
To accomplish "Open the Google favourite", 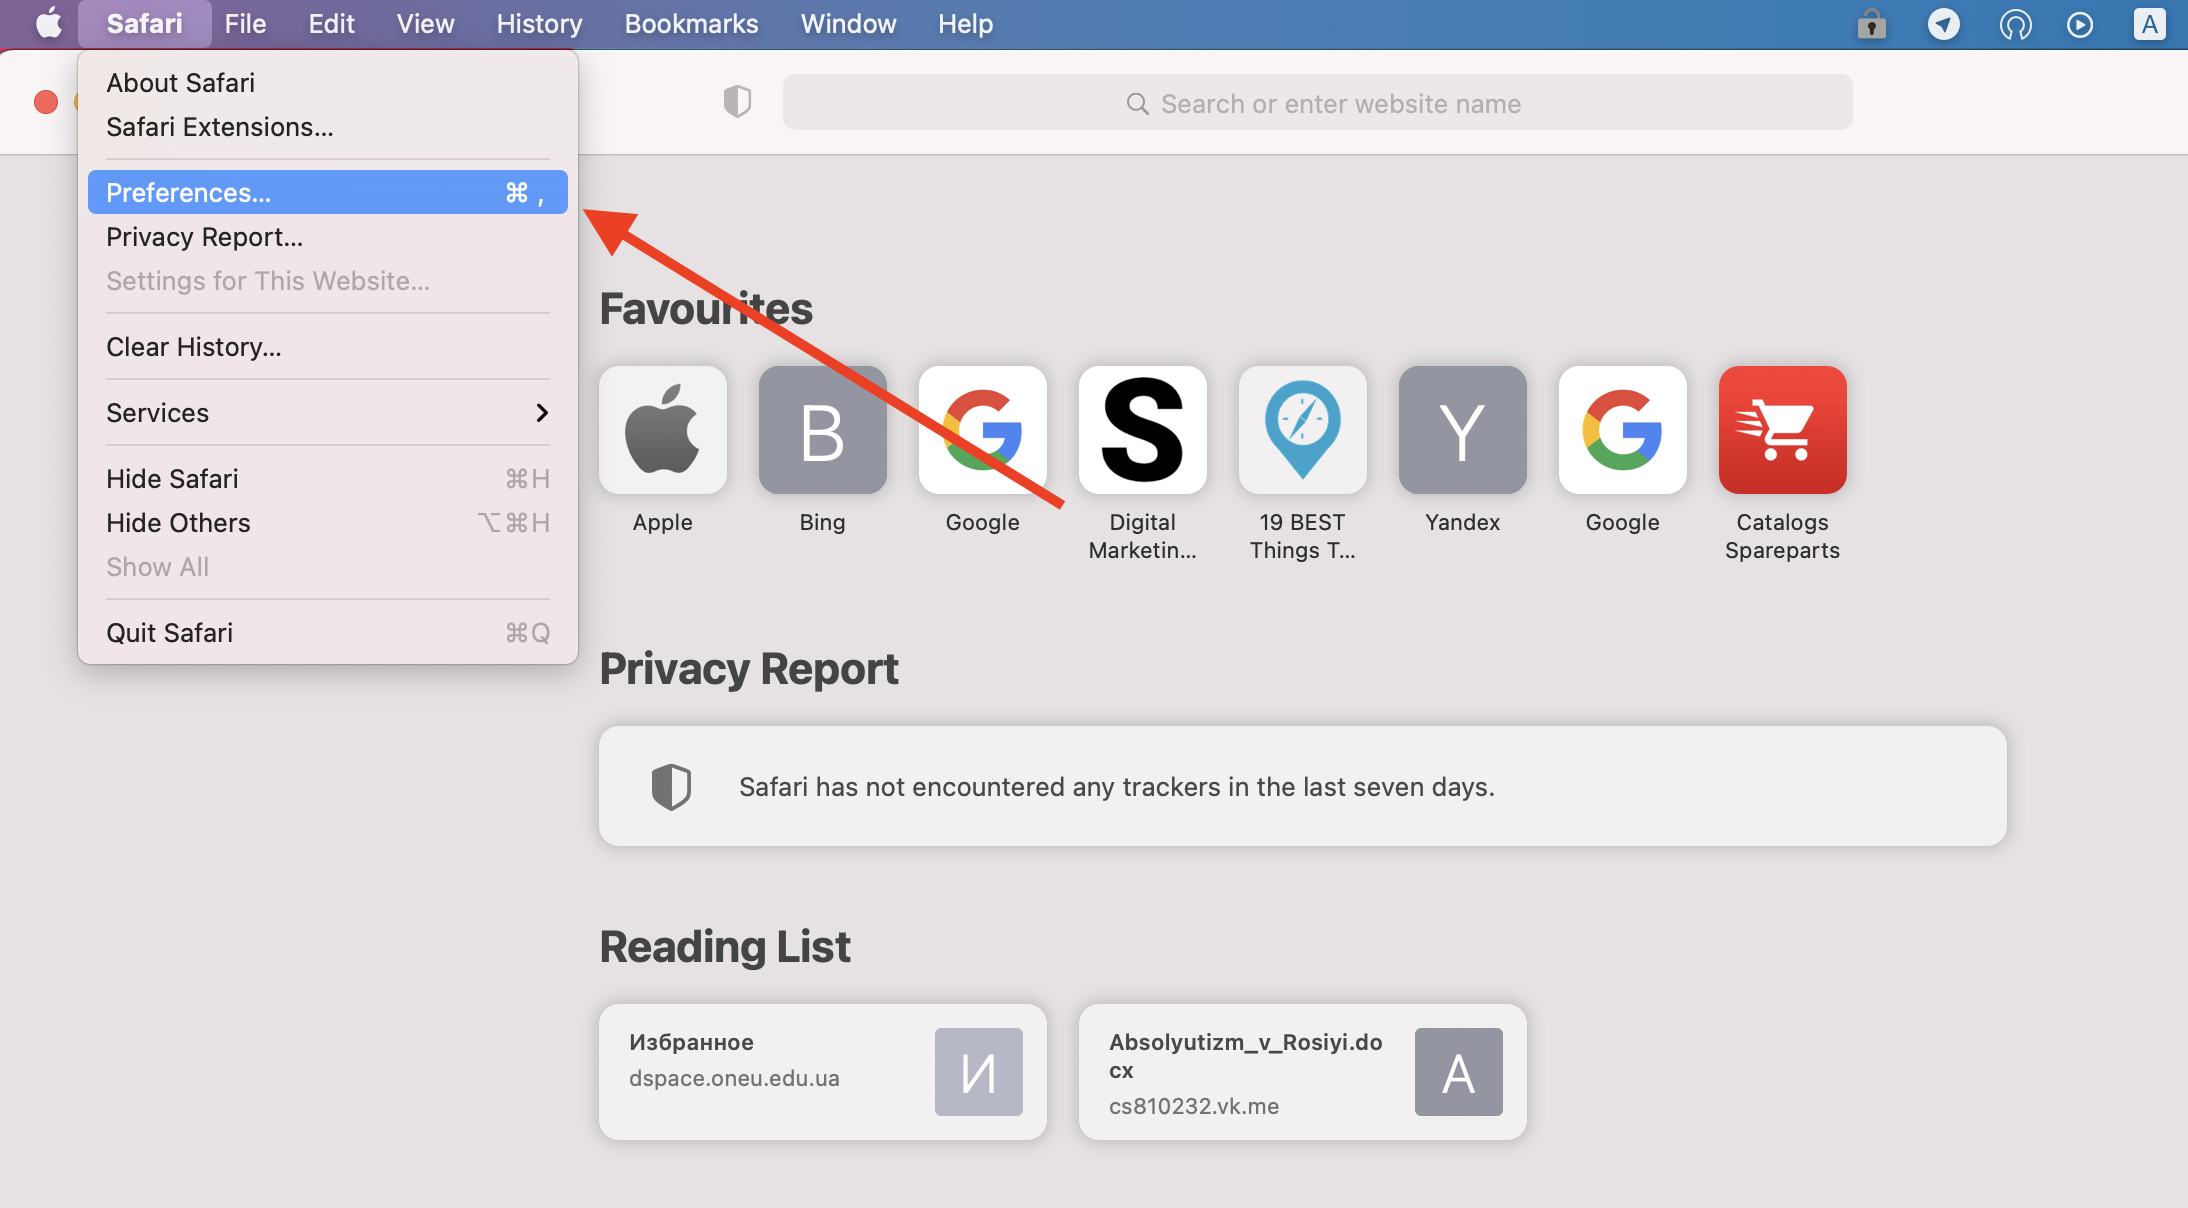I will tap(982, 430).
